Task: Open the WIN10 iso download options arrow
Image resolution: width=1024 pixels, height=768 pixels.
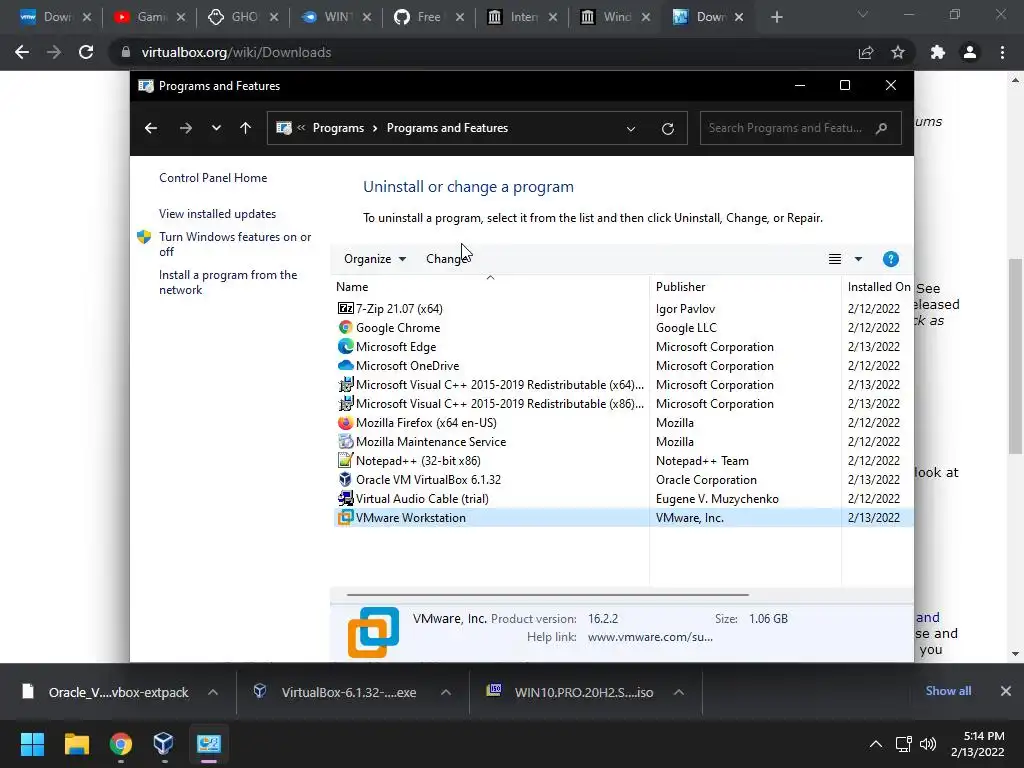Action: (679, 692)
